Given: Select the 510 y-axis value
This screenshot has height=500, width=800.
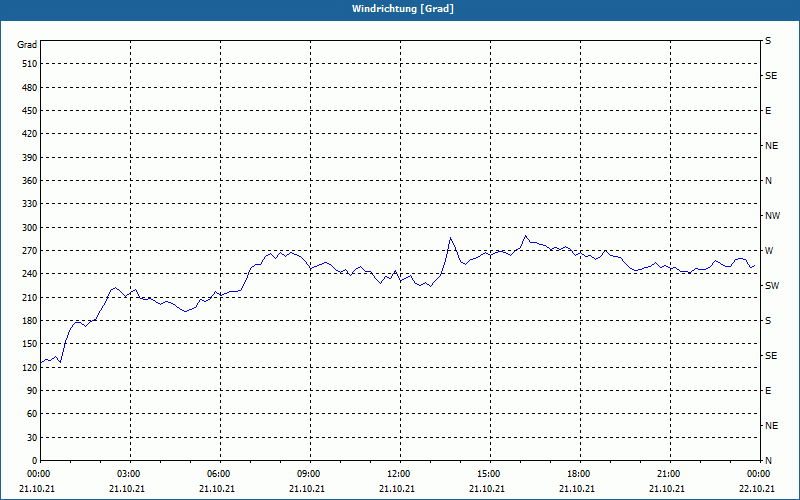Looking at the screenshot, I should click(x=30, y=64).
